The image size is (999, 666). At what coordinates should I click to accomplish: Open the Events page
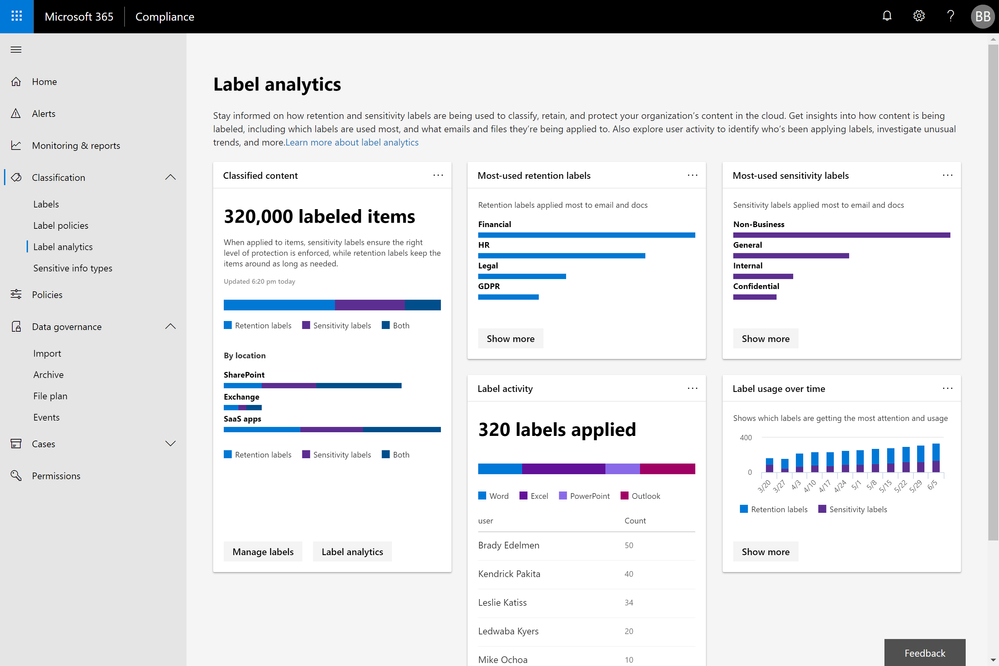coord(47,417)
